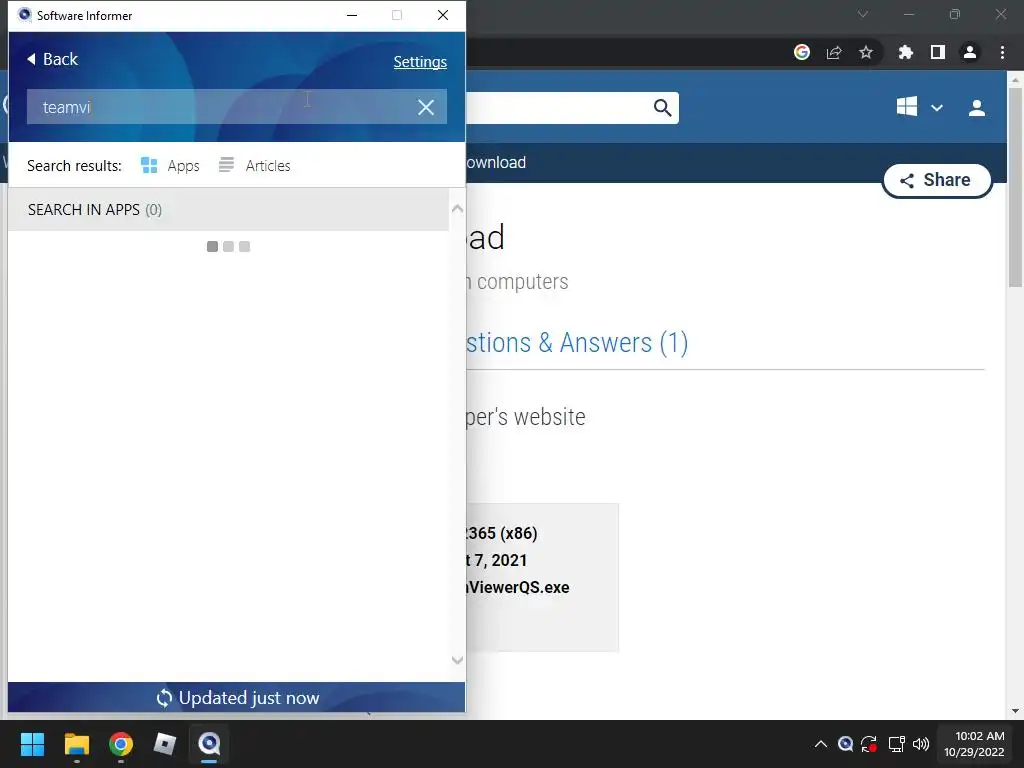Image resolution: width=1024 pixels, height=768 pixels.
Task: Open the Chrome extensions puzzle icon
Action: tap(905, 52)
